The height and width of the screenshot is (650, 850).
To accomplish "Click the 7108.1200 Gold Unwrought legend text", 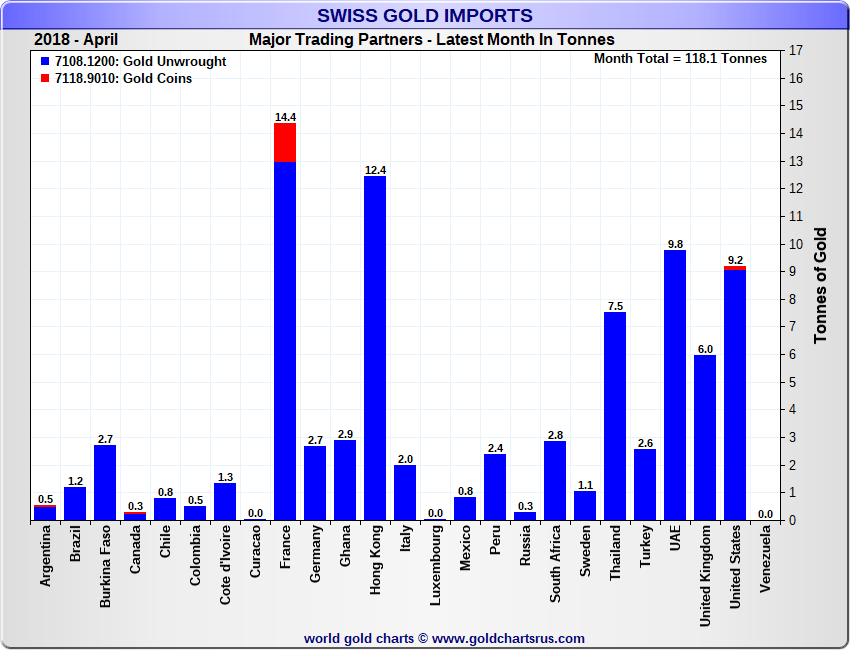I will point(140,62).
